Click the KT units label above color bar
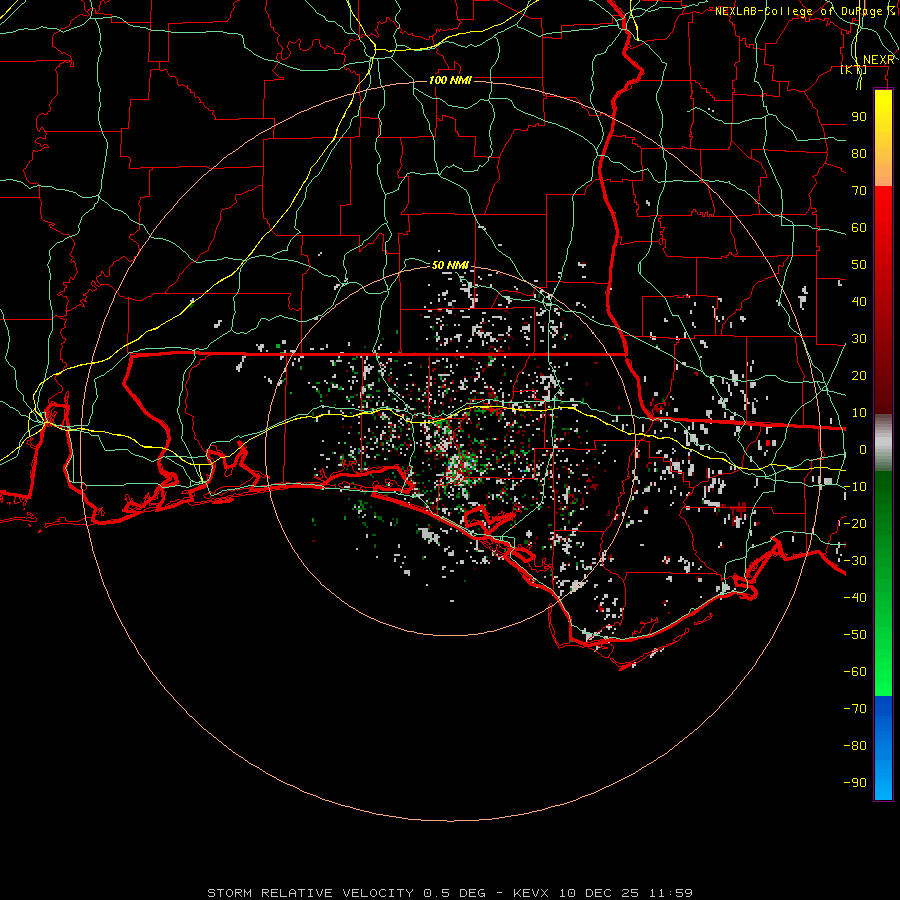The image size is (900, 900). (853, 69)
